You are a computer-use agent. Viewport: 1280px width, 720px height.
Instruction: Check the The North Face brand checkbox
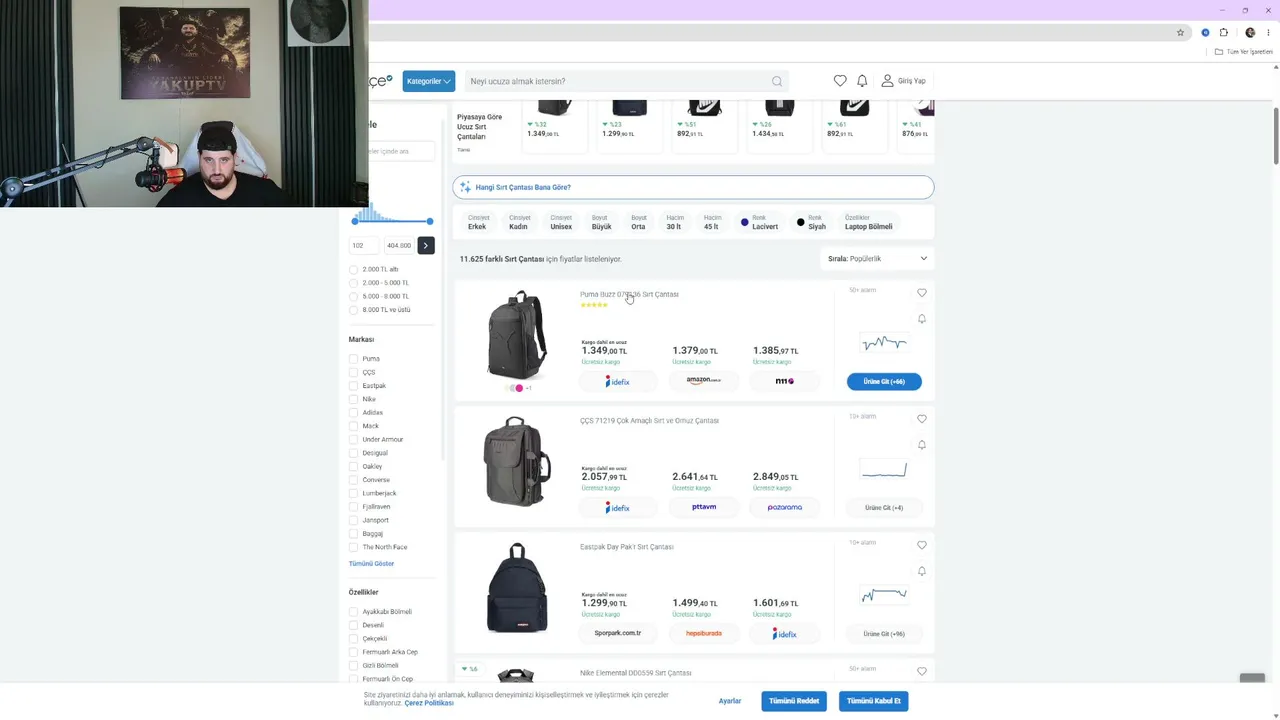point(353,548)
